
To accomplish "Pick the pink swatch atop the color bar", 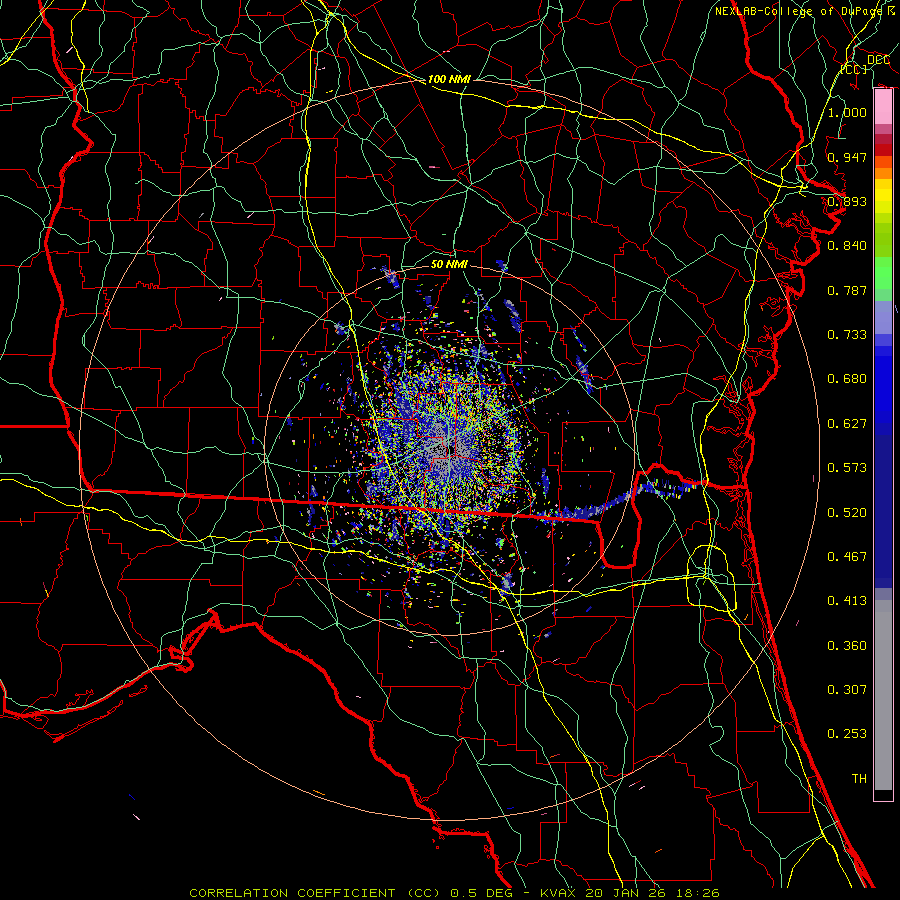I will coord(883,107).
